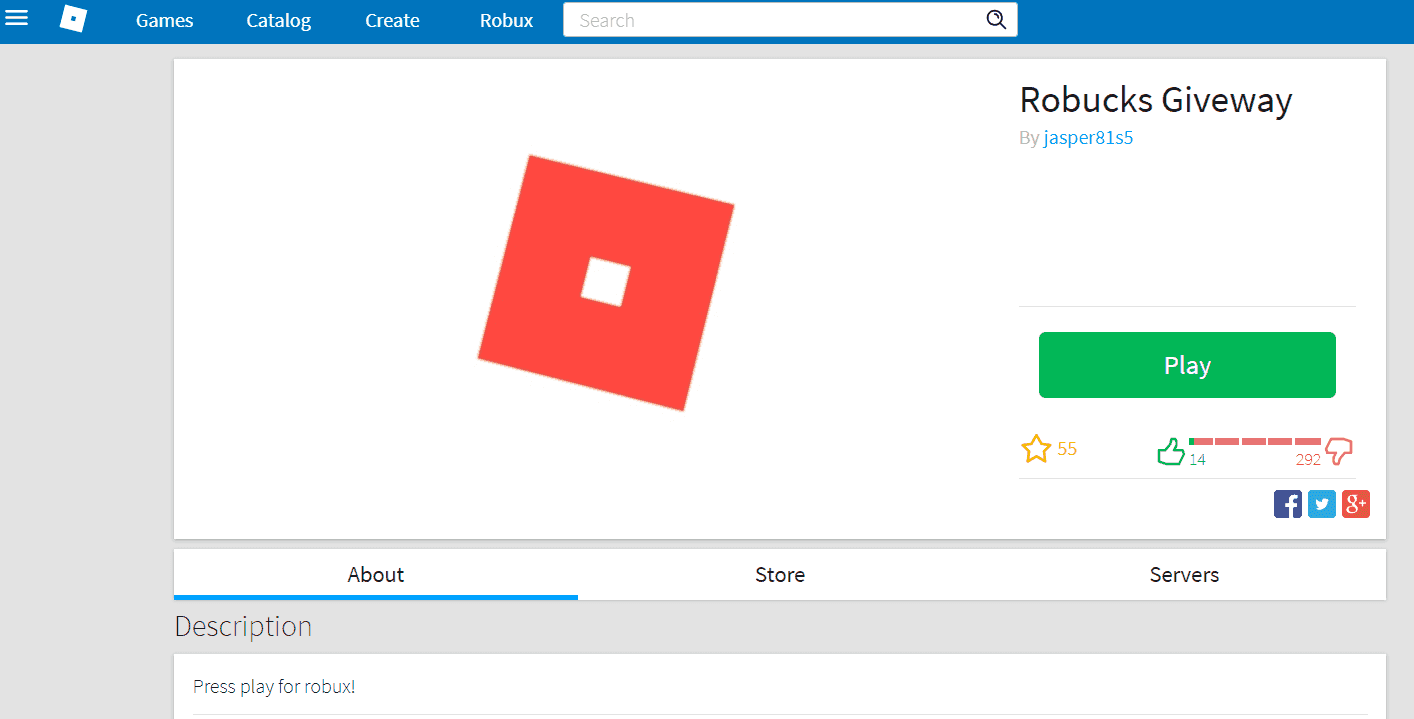Share the game on Twitter
The width and height of the screenshot is (1414, 719).
pyautogui.click(x=1322, y=504)
